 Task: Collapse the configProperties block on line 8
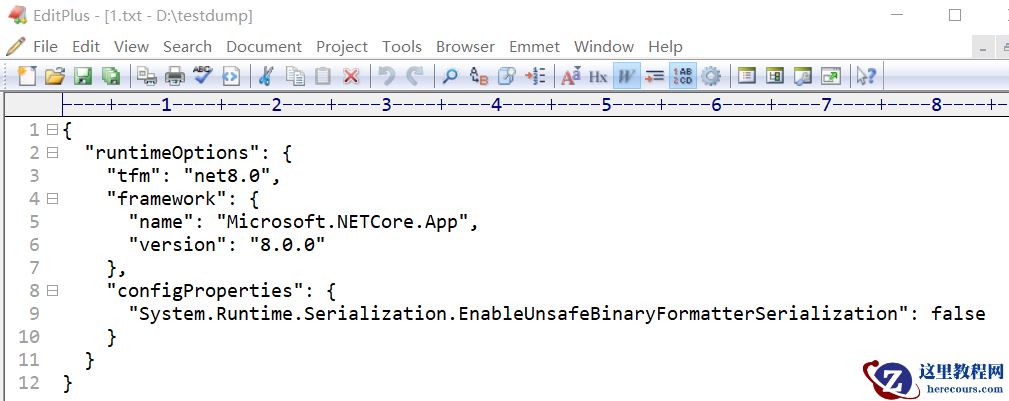pos(52,291)
